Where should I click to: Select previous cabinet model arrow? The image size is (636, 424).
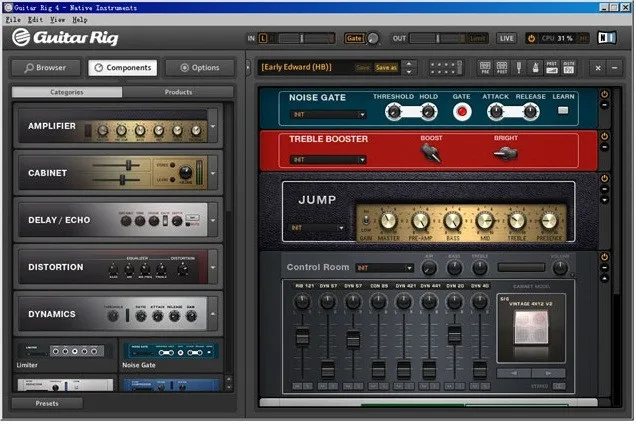pyautogui.click(x=514, y=372)
